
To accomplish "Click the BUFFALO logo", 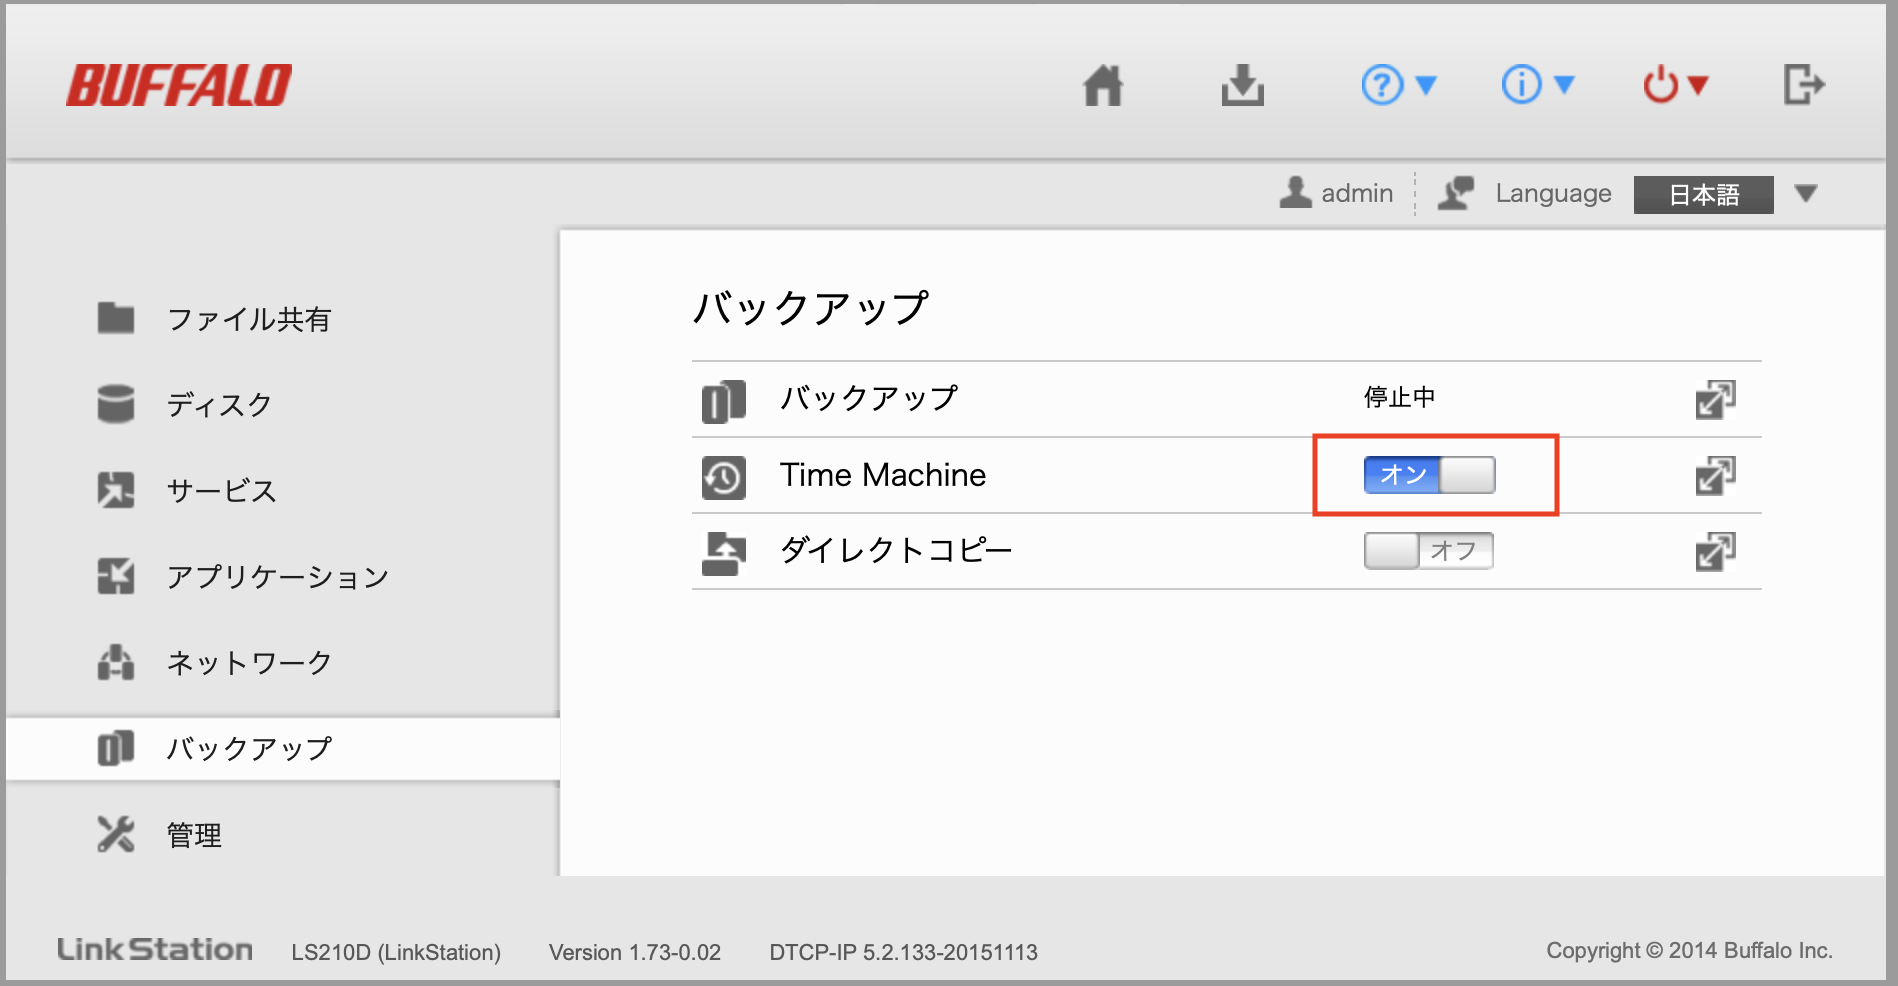I will [180, 86].
